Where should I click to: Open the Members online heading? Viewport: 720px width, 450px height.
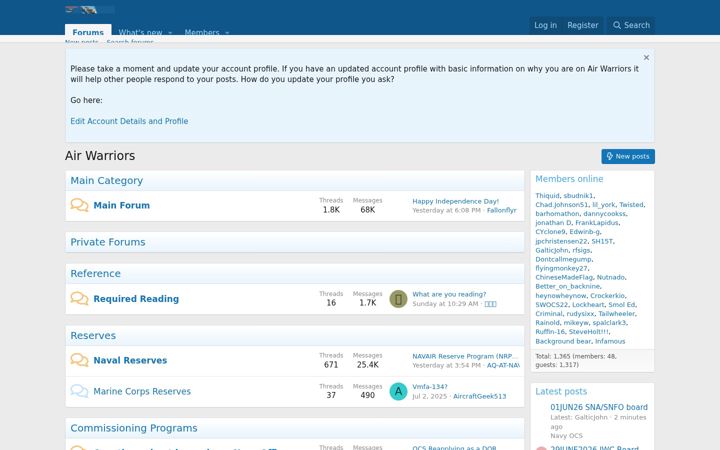(x=569, y=179)
